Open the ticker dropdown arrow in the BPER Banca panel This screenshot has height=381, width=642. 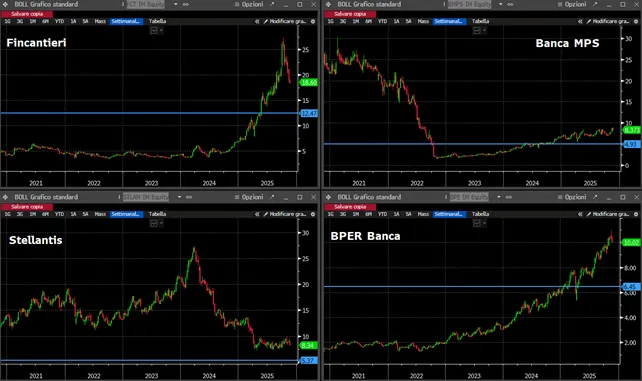pyautogui.click(x=499, y=197)
